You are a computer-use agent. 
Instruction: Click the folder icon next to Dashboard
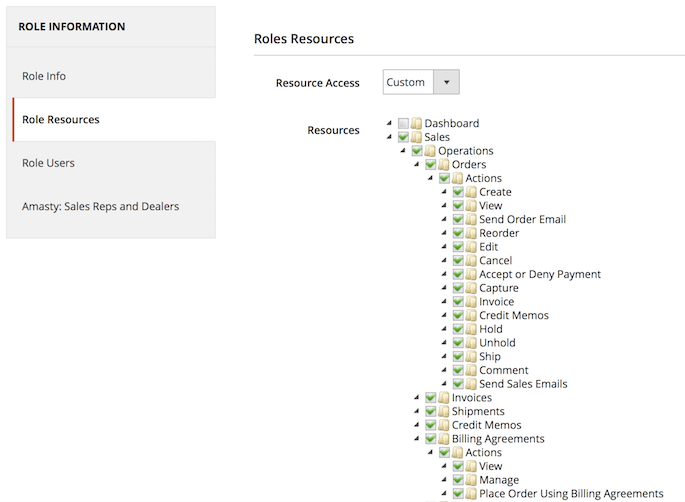point(416,124)
